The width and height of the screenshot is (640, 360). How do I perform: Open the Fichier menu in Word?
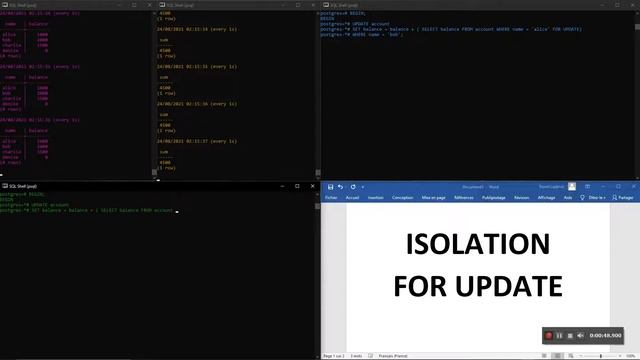[x=331, y=198]
